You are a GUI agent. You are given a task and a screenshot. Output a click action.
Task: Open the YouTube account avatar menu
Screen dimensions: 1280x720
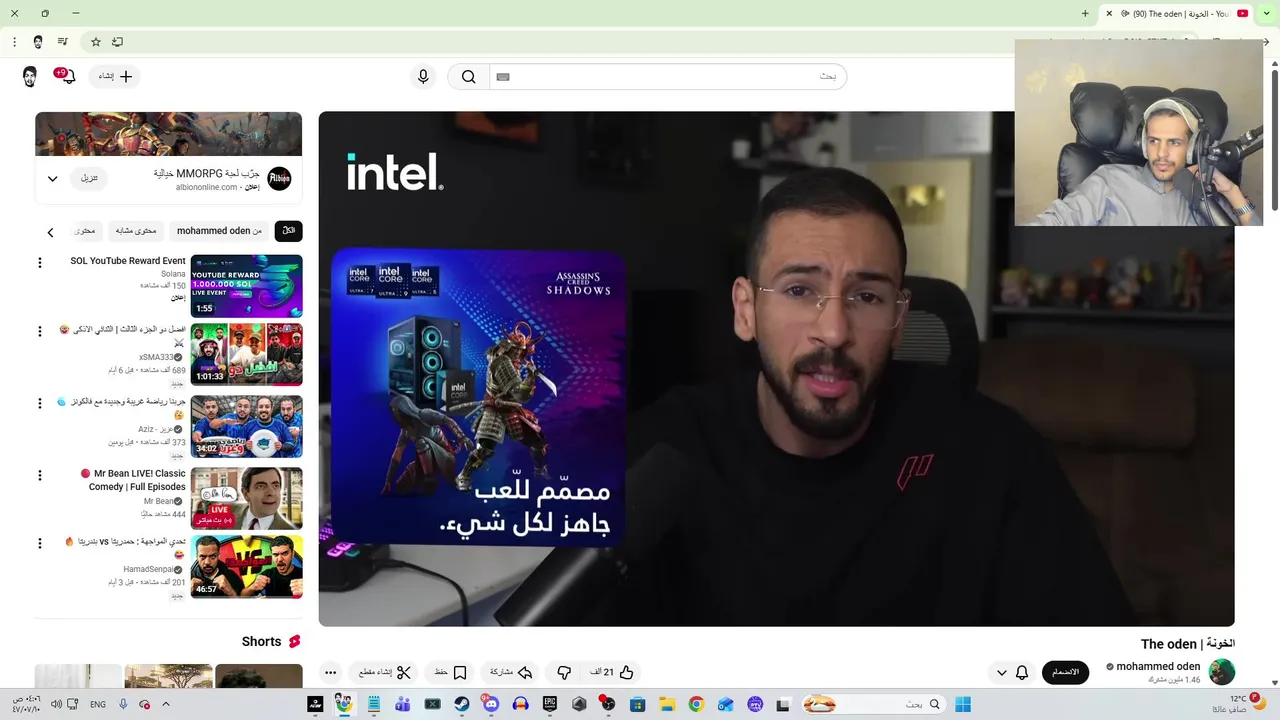[x=30, y=76]
